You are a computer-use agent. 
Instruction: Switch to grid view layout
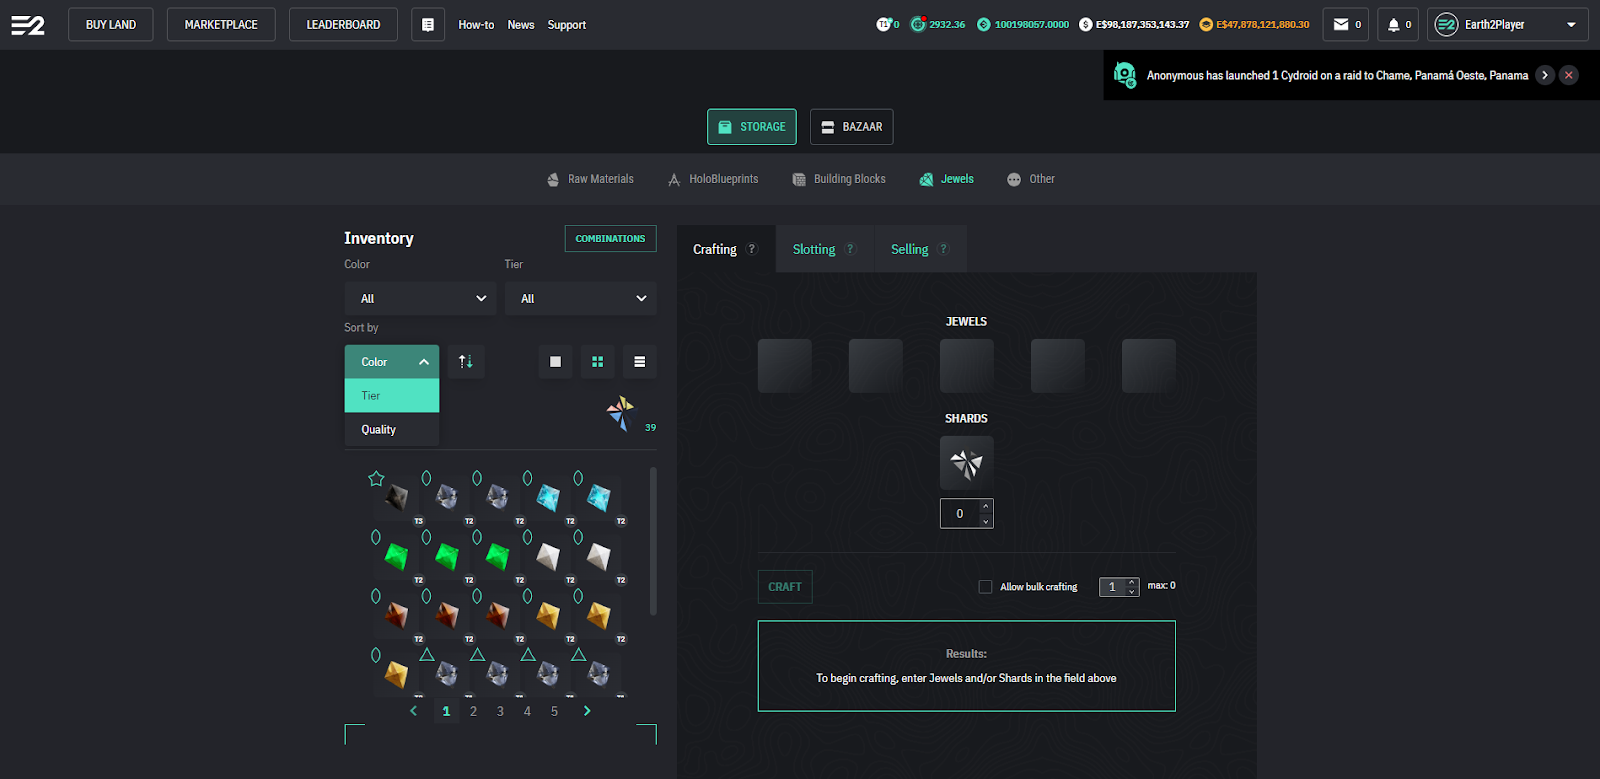point(597,362)
